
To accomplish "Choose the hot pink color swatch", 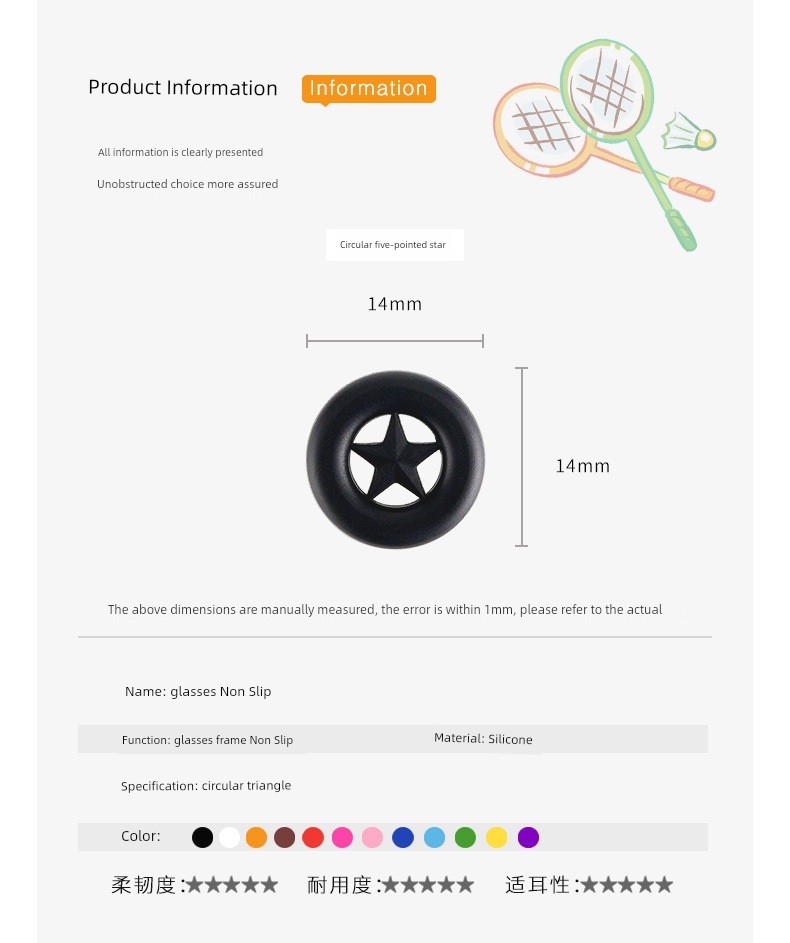I will pyautogui.click(x=342, y=837).
